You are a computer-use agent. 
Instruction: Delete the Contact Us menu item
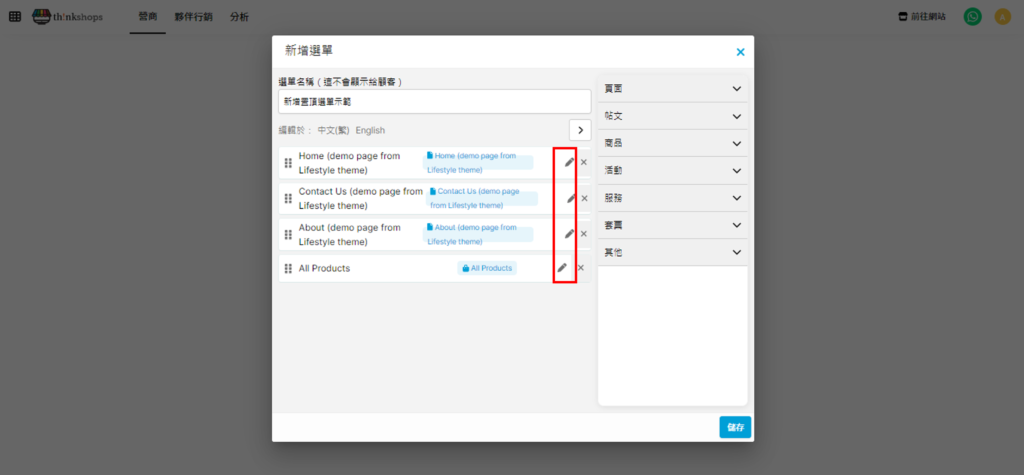(584, 198)
